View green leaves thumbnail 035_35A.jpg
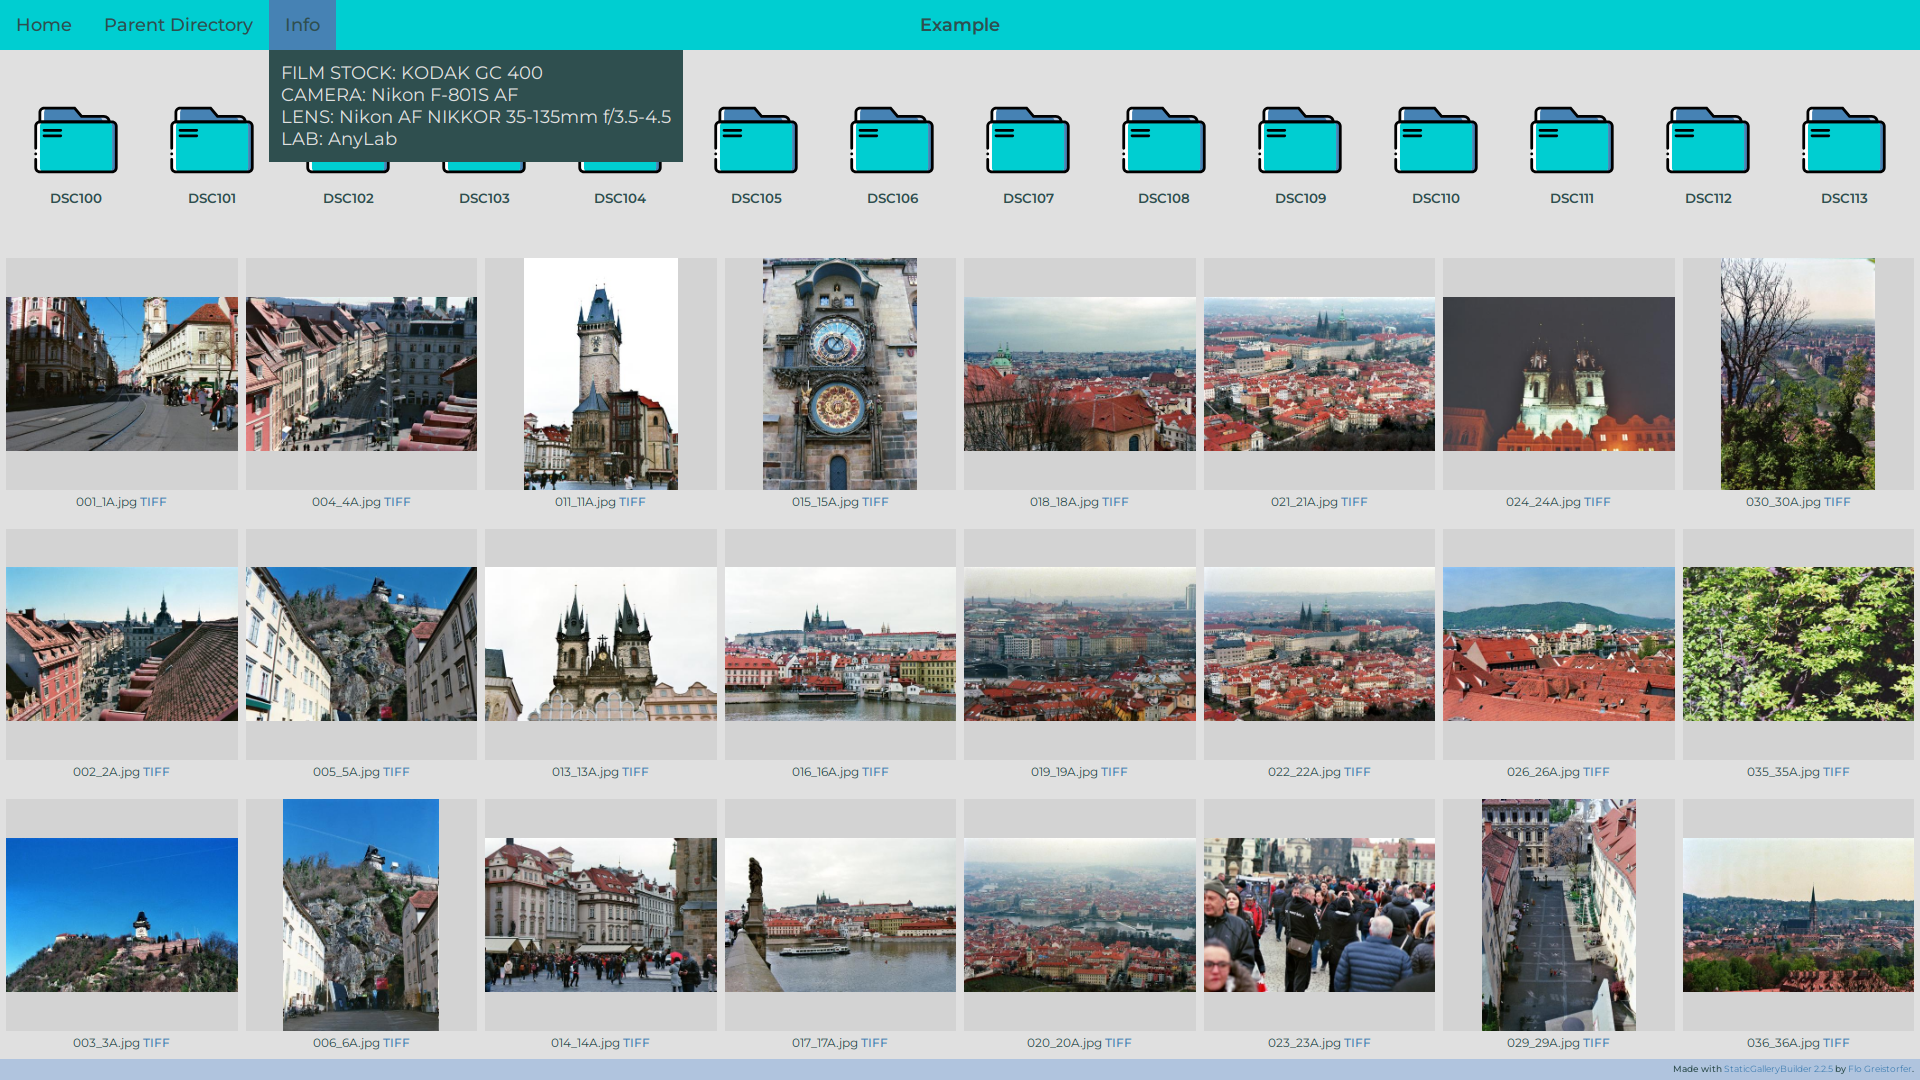The image size is (1920, 1080). point(1798,644)
